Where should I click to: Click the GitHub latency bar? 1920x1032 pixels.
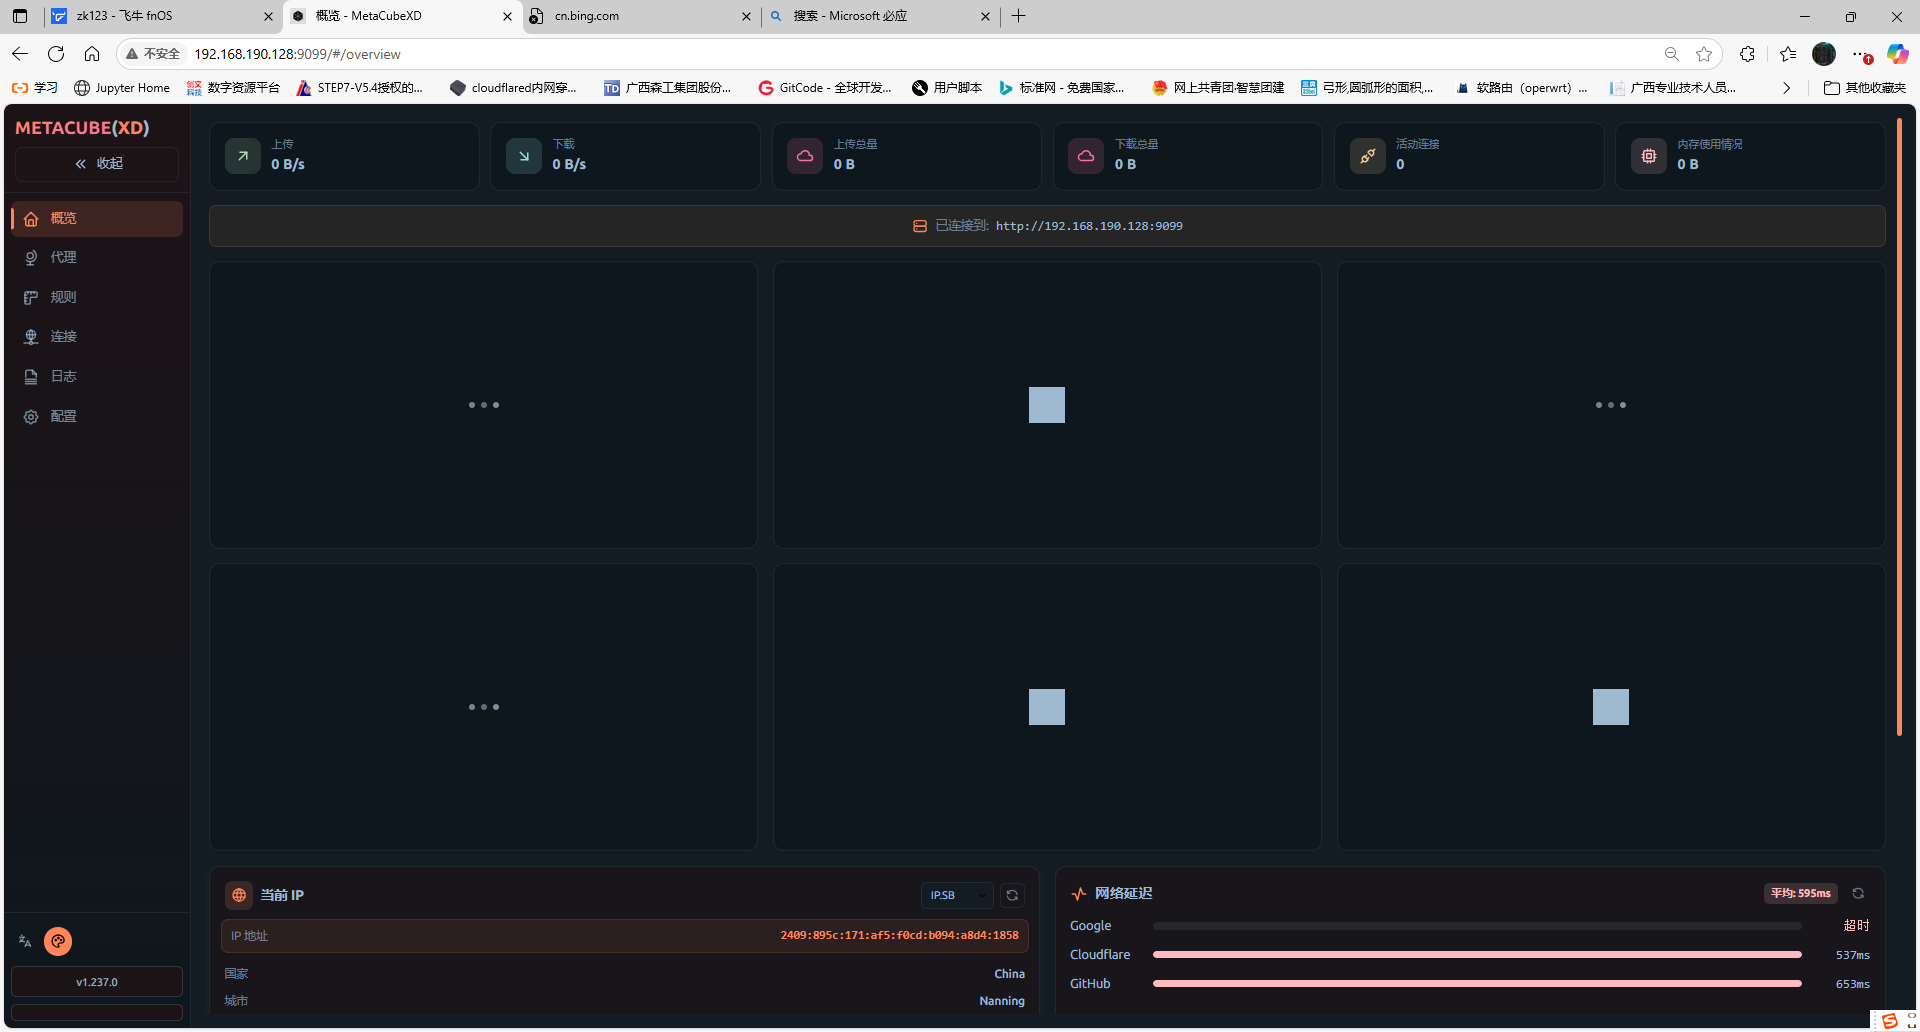(x=1477, y=984)
